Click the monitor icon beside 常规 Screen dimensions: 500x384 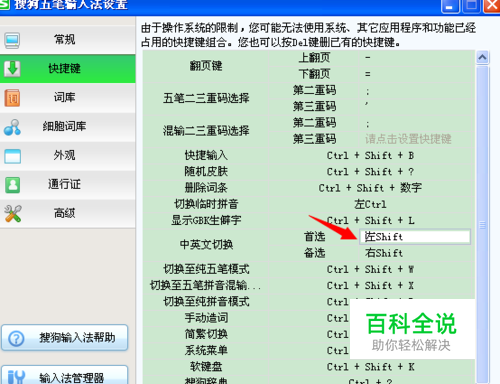pos(12,40)
